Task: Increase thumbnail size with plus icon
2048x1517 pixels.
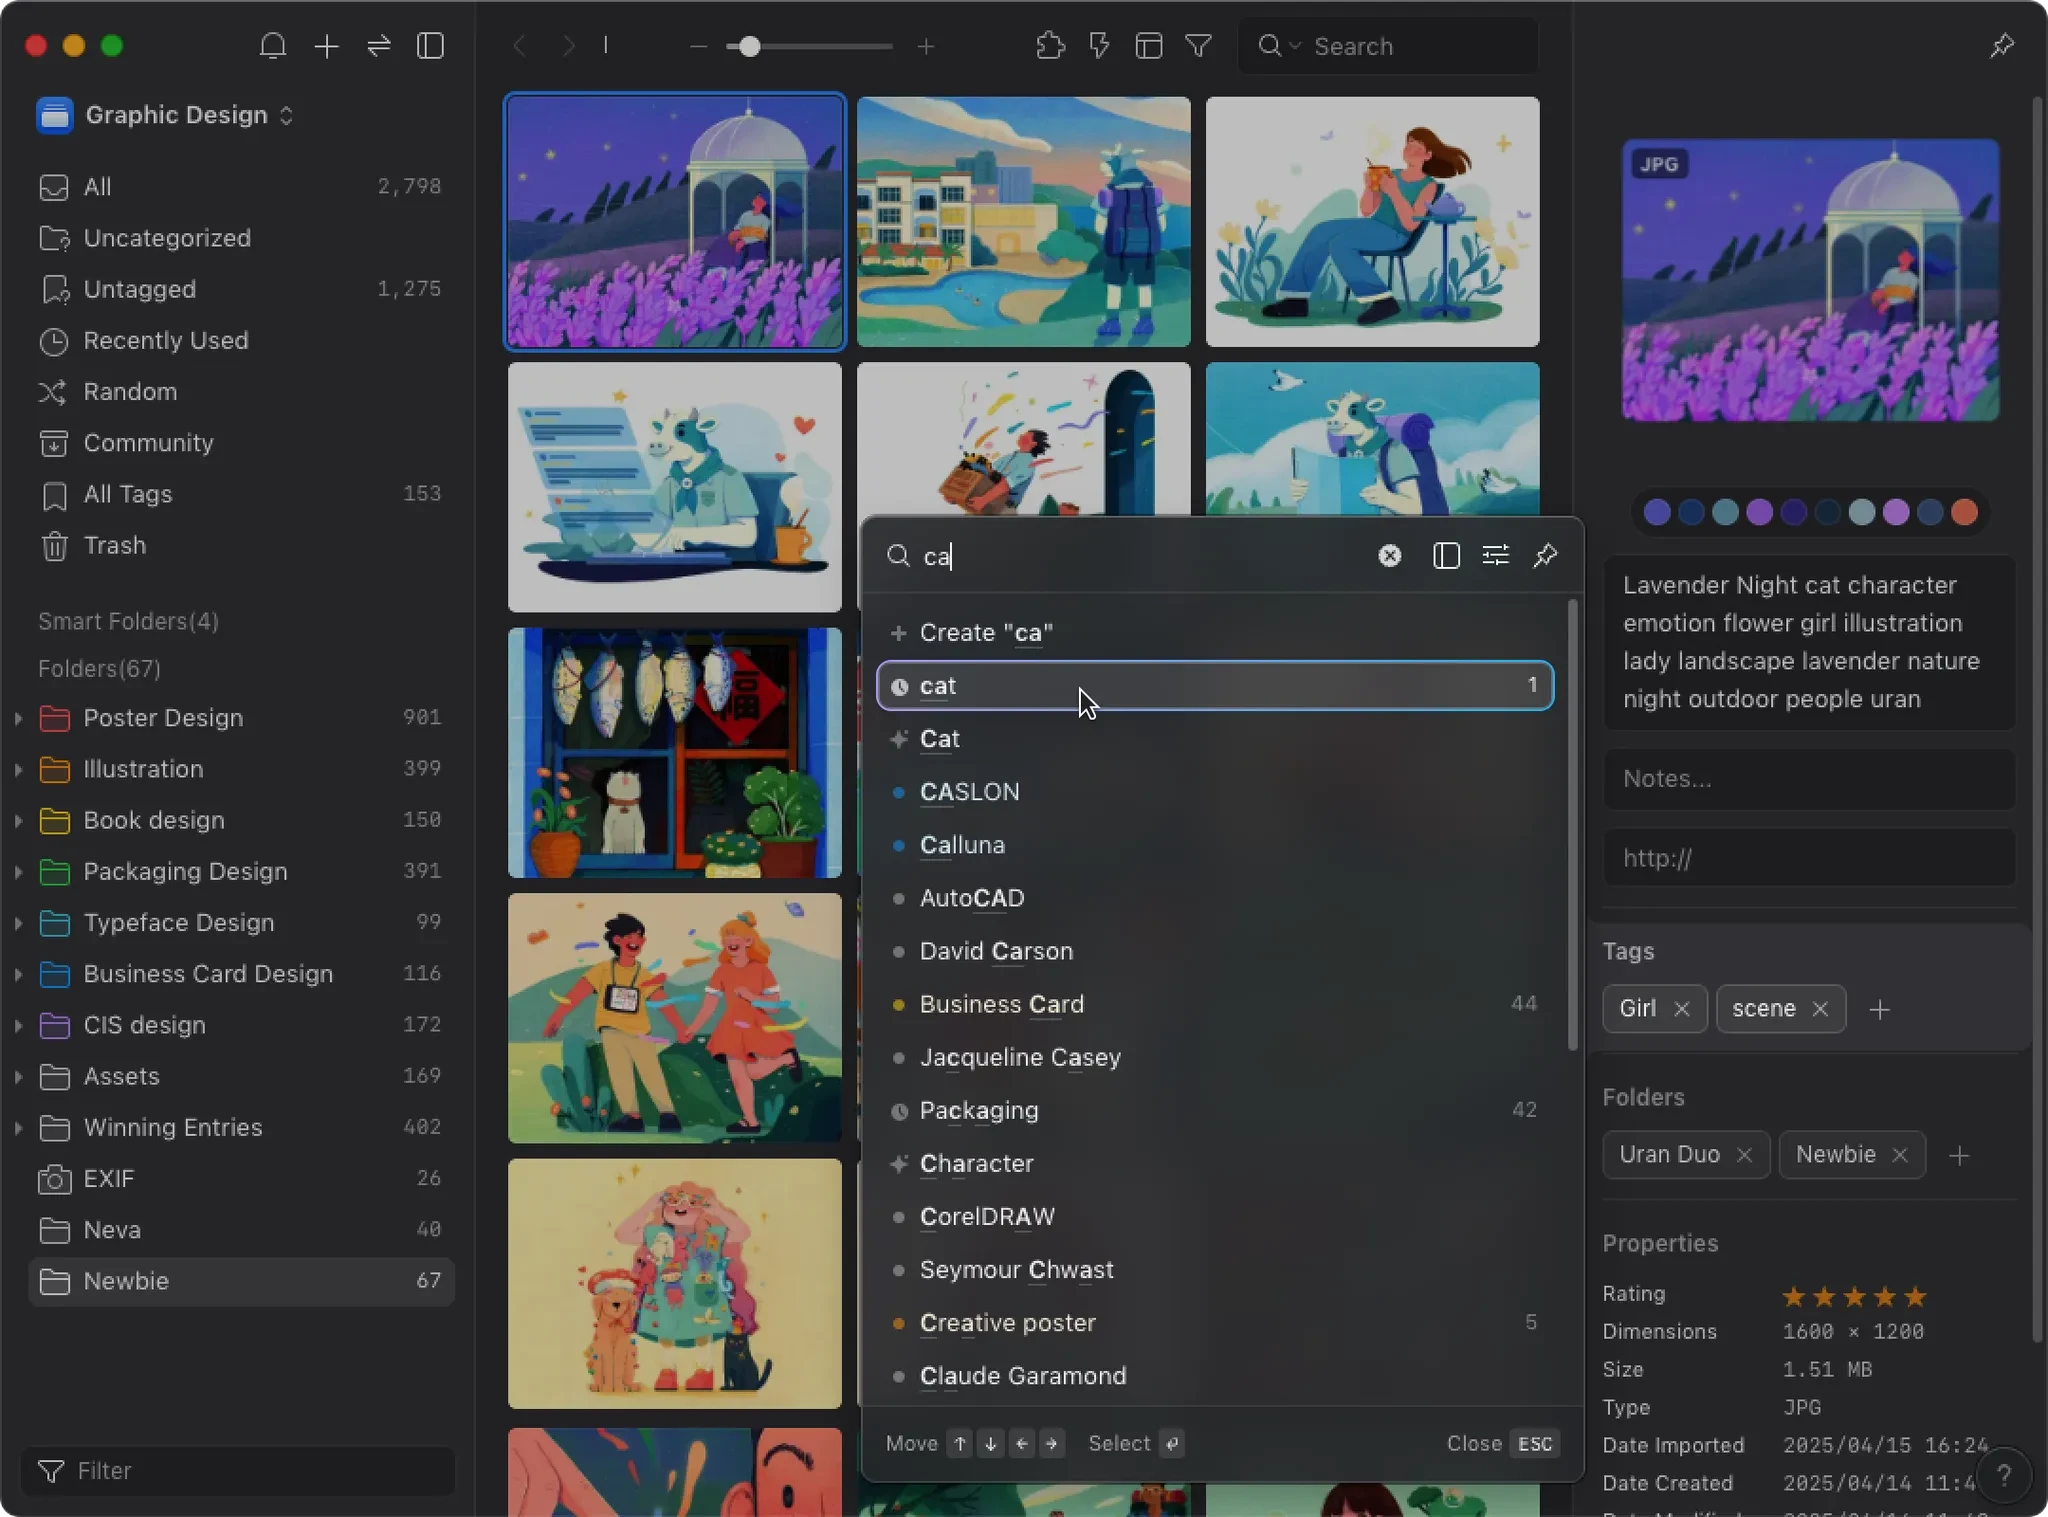Action: (926, 47)
